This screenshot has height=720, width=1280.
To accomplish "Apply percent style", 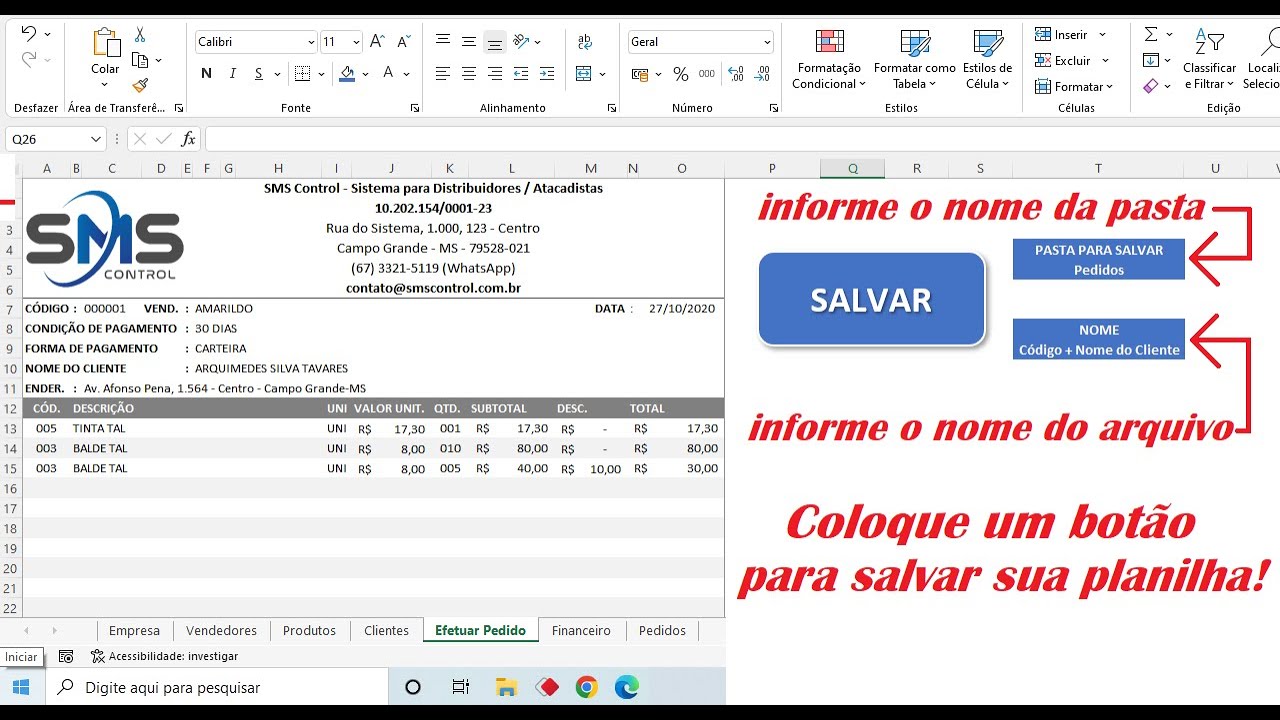I will click(681, 74).
